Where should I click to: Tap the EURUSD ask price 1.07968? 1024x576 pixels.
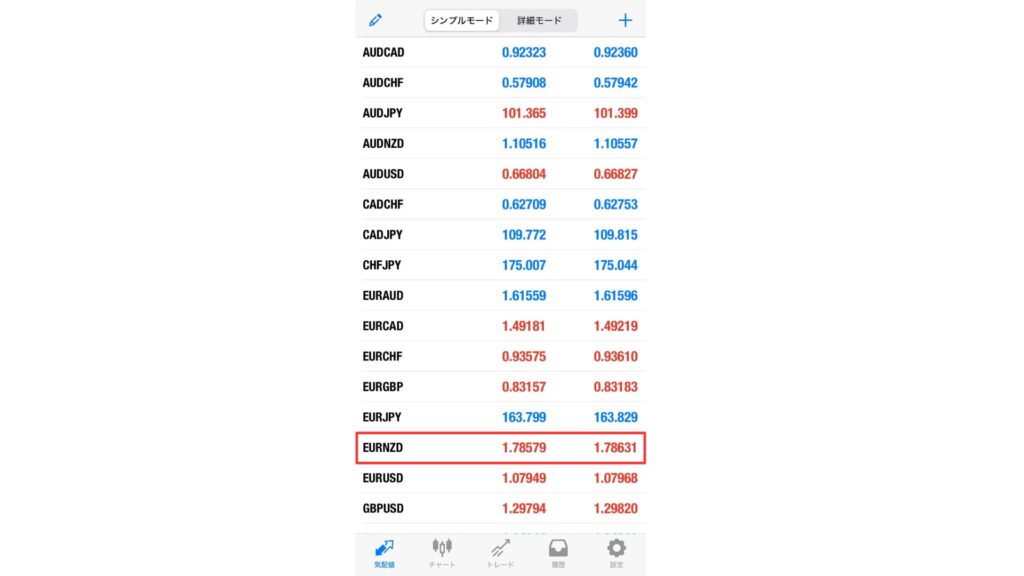pyautogui.click(x=615, y=478)
